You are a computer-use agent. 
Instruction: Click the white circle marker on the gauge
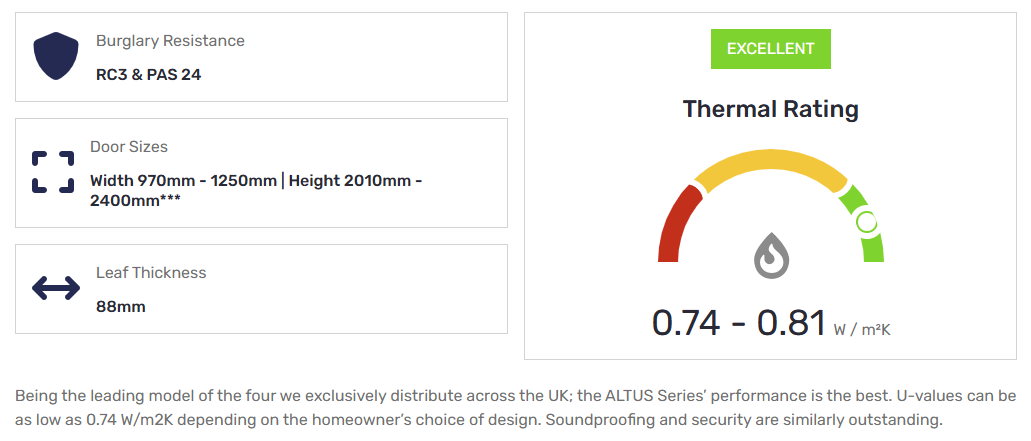pos(867,223)
